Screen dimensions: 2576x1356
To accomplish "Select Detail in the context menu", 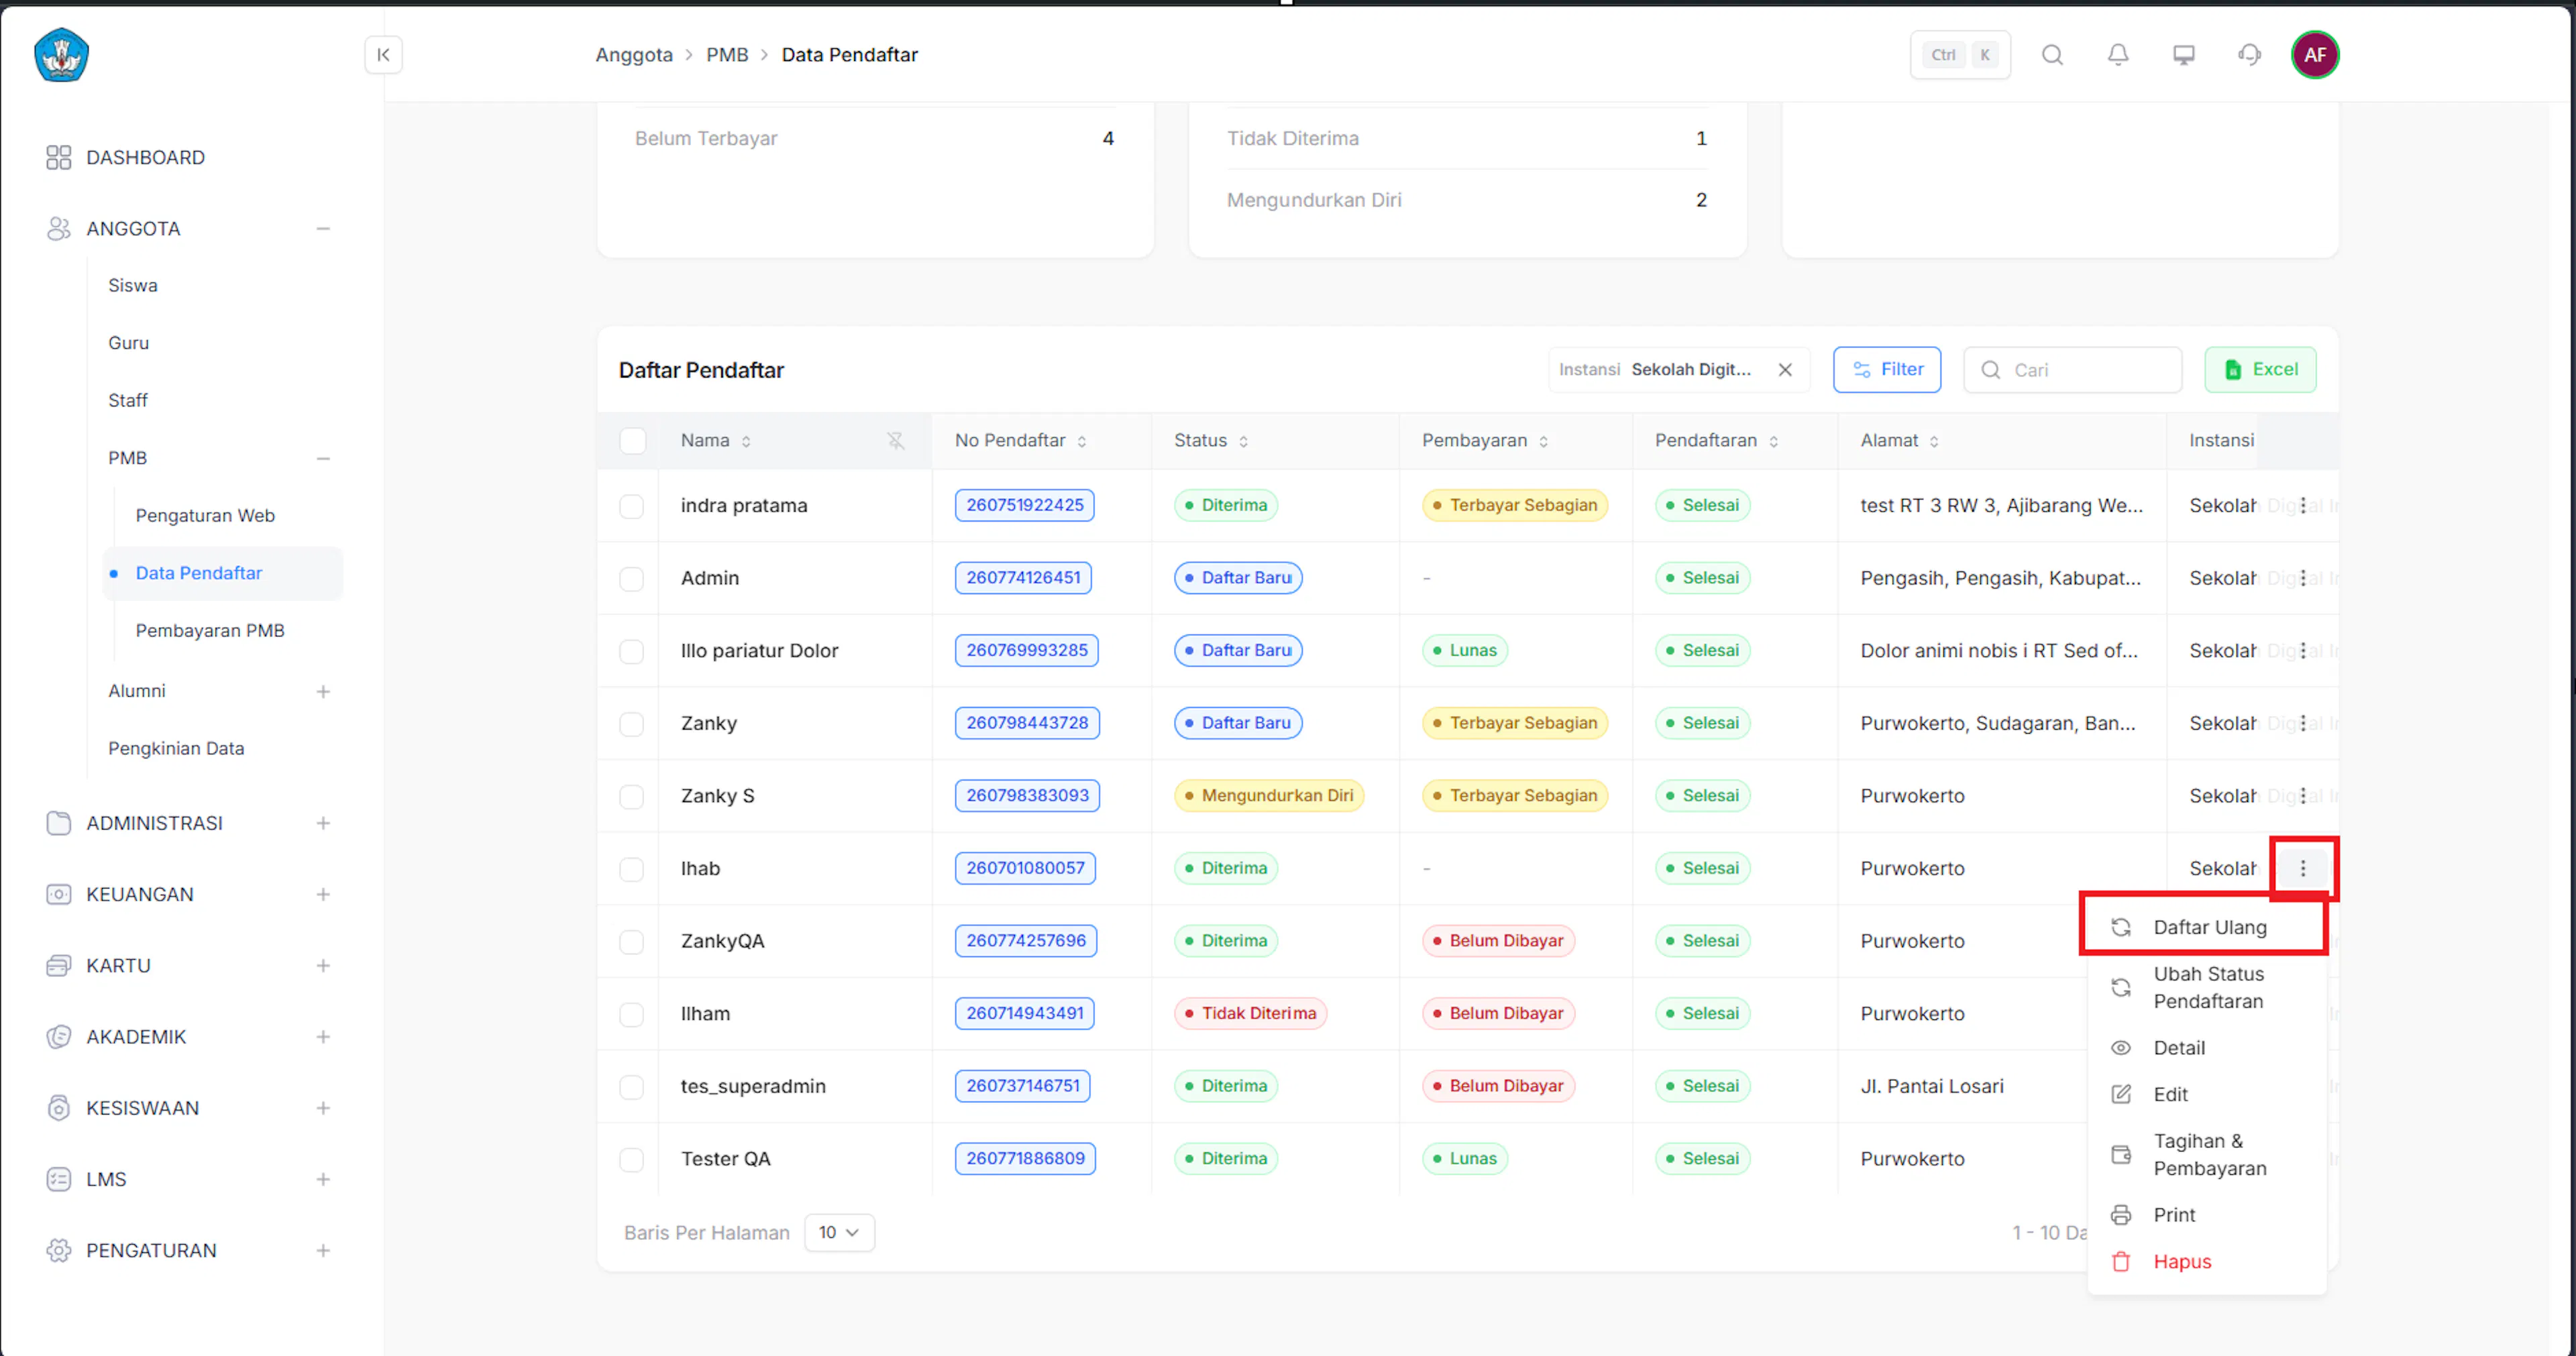I will point(2206,1048).
